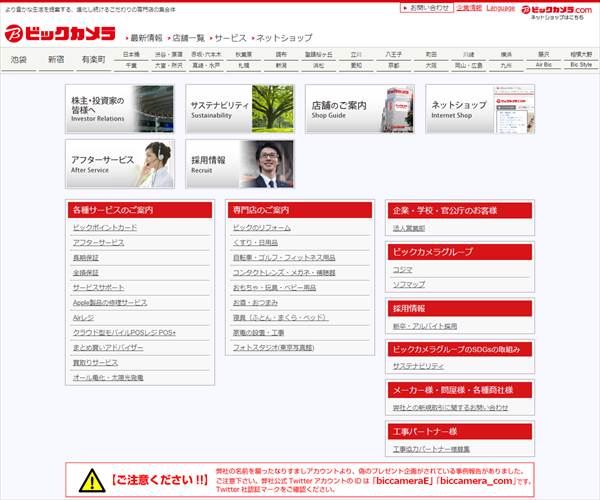Open the 最新情報 menu item
The height and width of the screenshot is (500, 600).
pos(144,38)
